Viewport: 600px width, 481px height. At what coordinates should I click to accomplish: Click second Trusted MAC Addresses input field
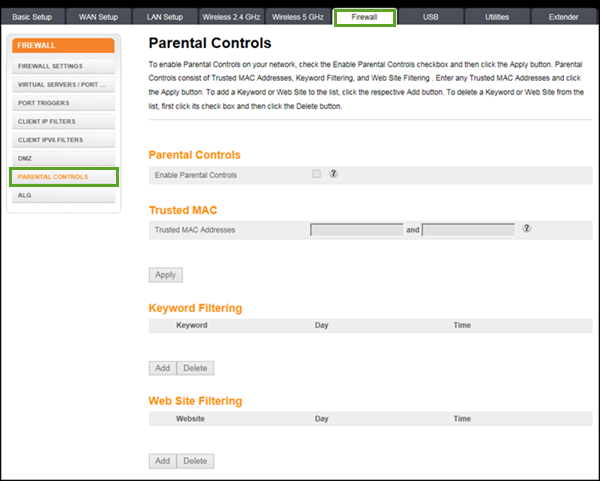click(468, 230)
